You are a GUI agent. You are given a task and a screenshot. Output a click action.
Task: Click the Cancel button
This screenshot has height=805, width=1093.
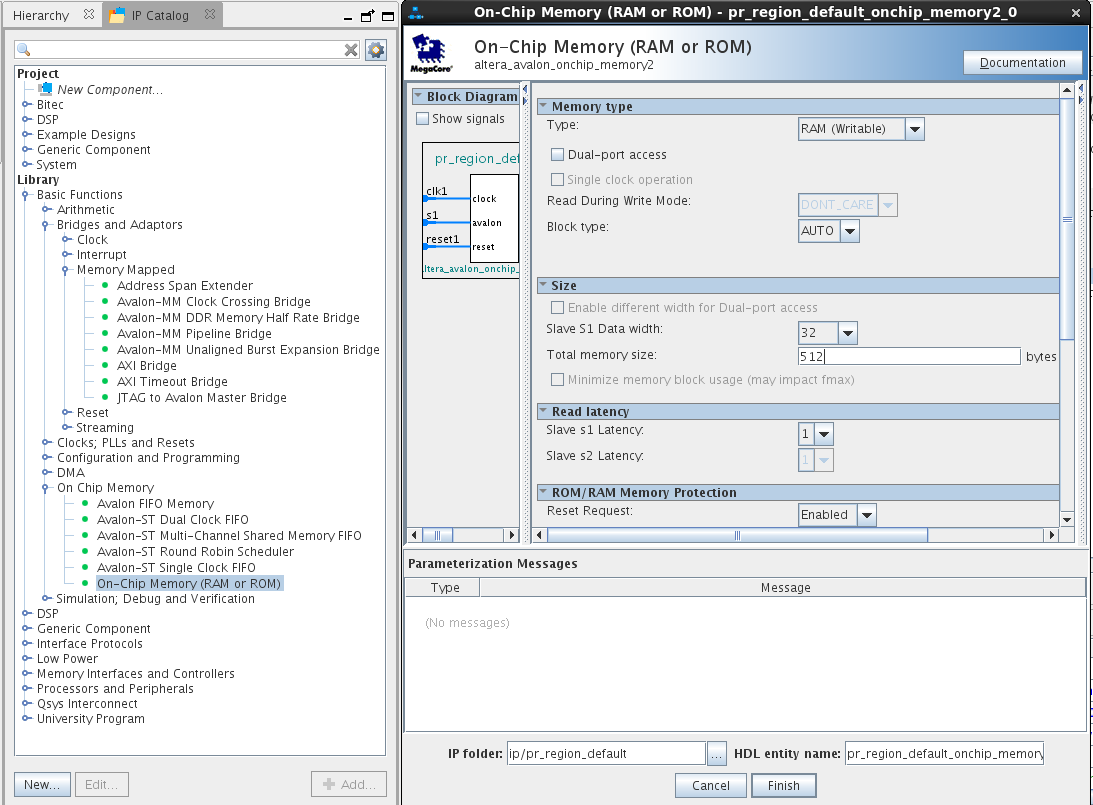[710, 785]
